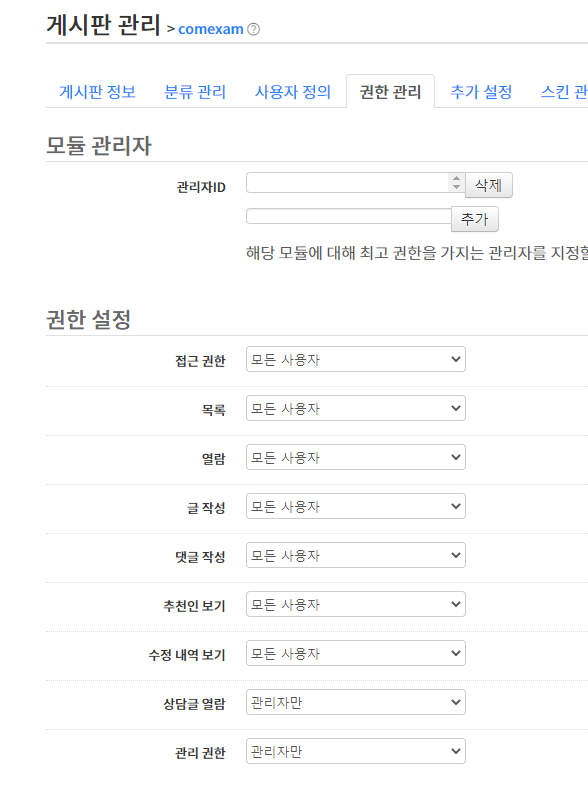Viewport: 588px width, 787px height.
Task: Select the 권한 관리 tab
Action: point(390,91)
